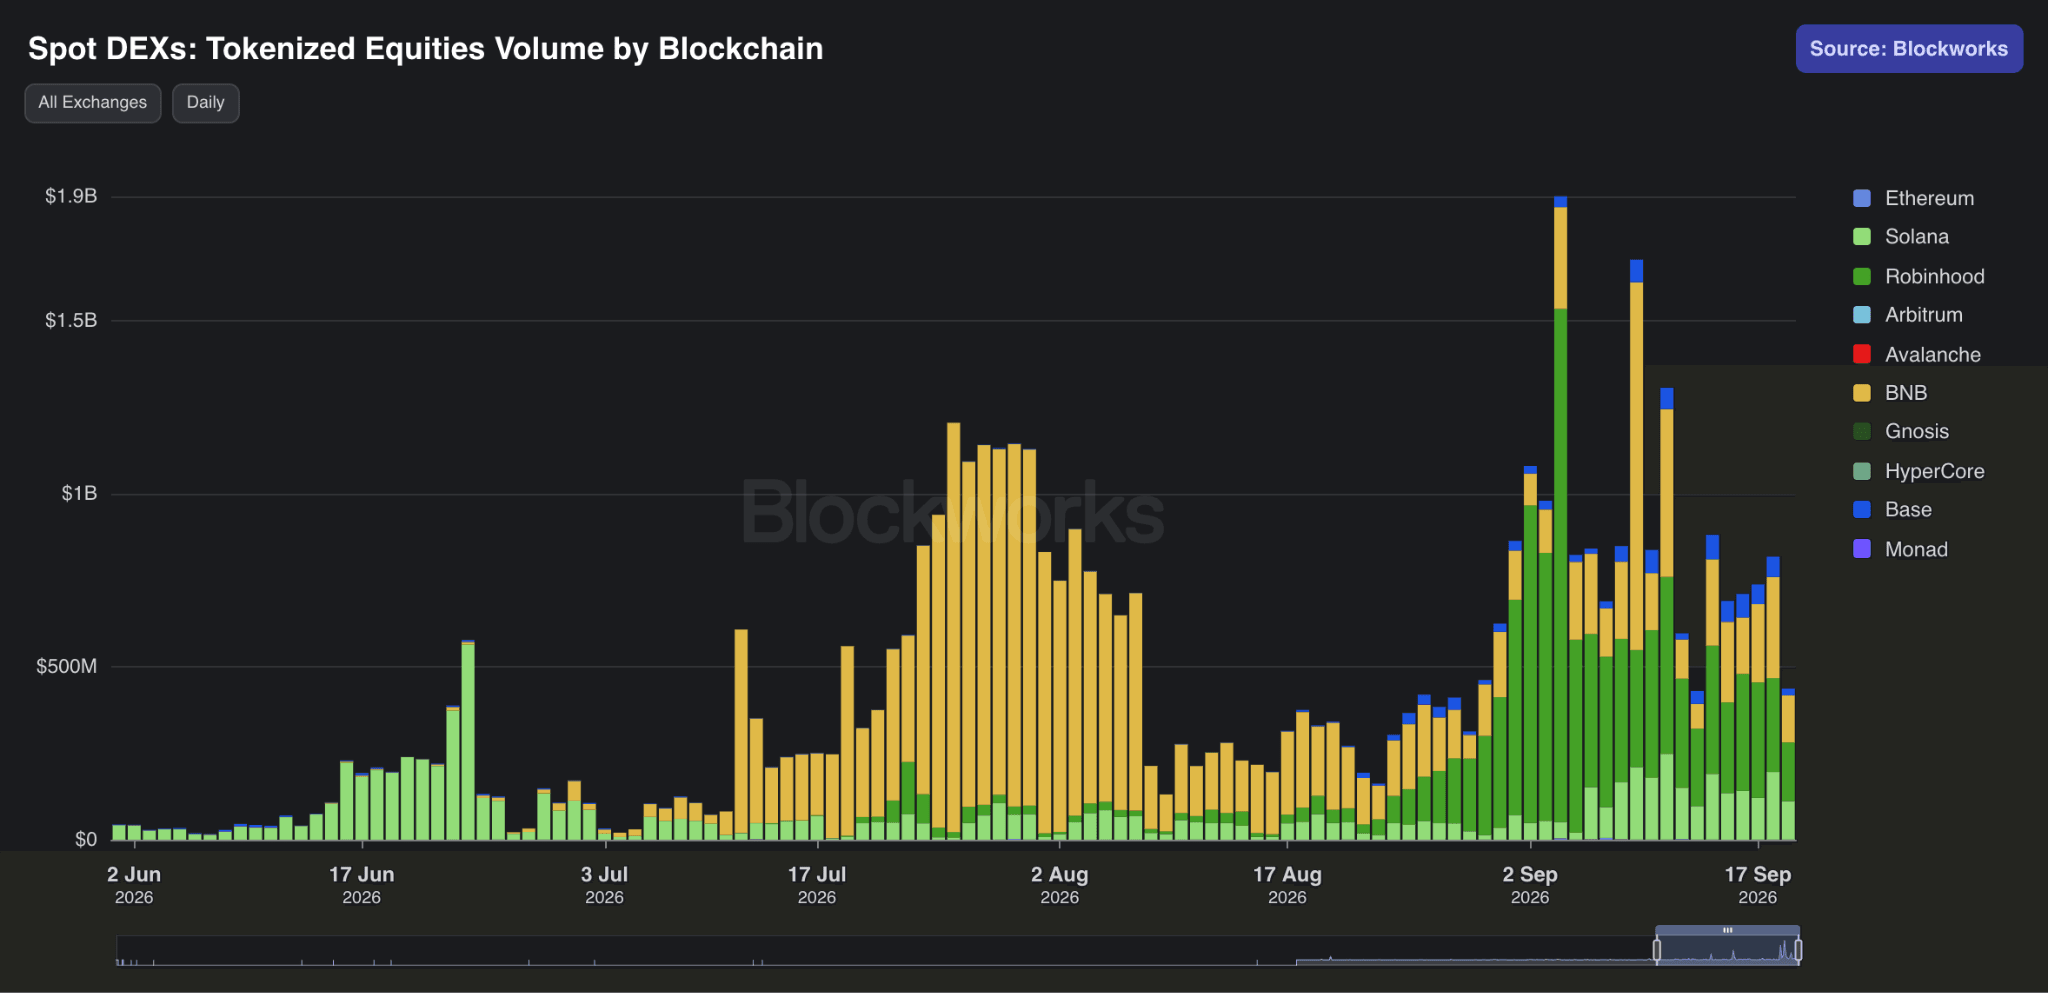This screenshot has height=993, width=2048.
Task: Click the Monad purple legend icon
Action: [1862, 549]
